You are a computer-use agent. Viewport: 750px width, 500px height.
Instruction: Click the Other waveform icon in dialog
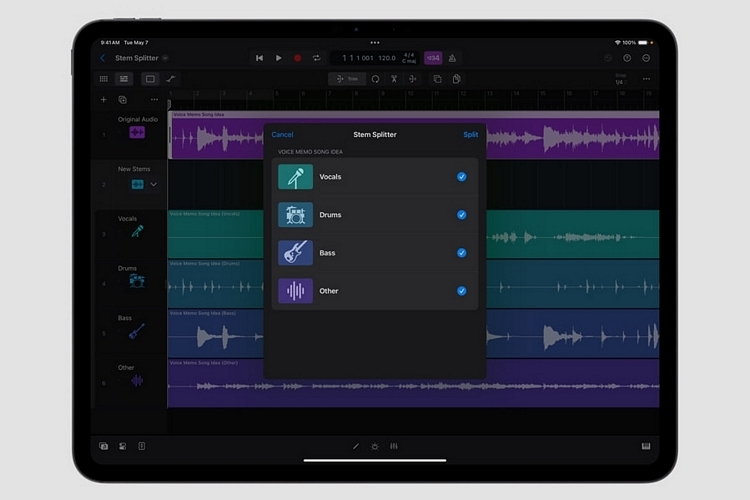click(295, 291)
